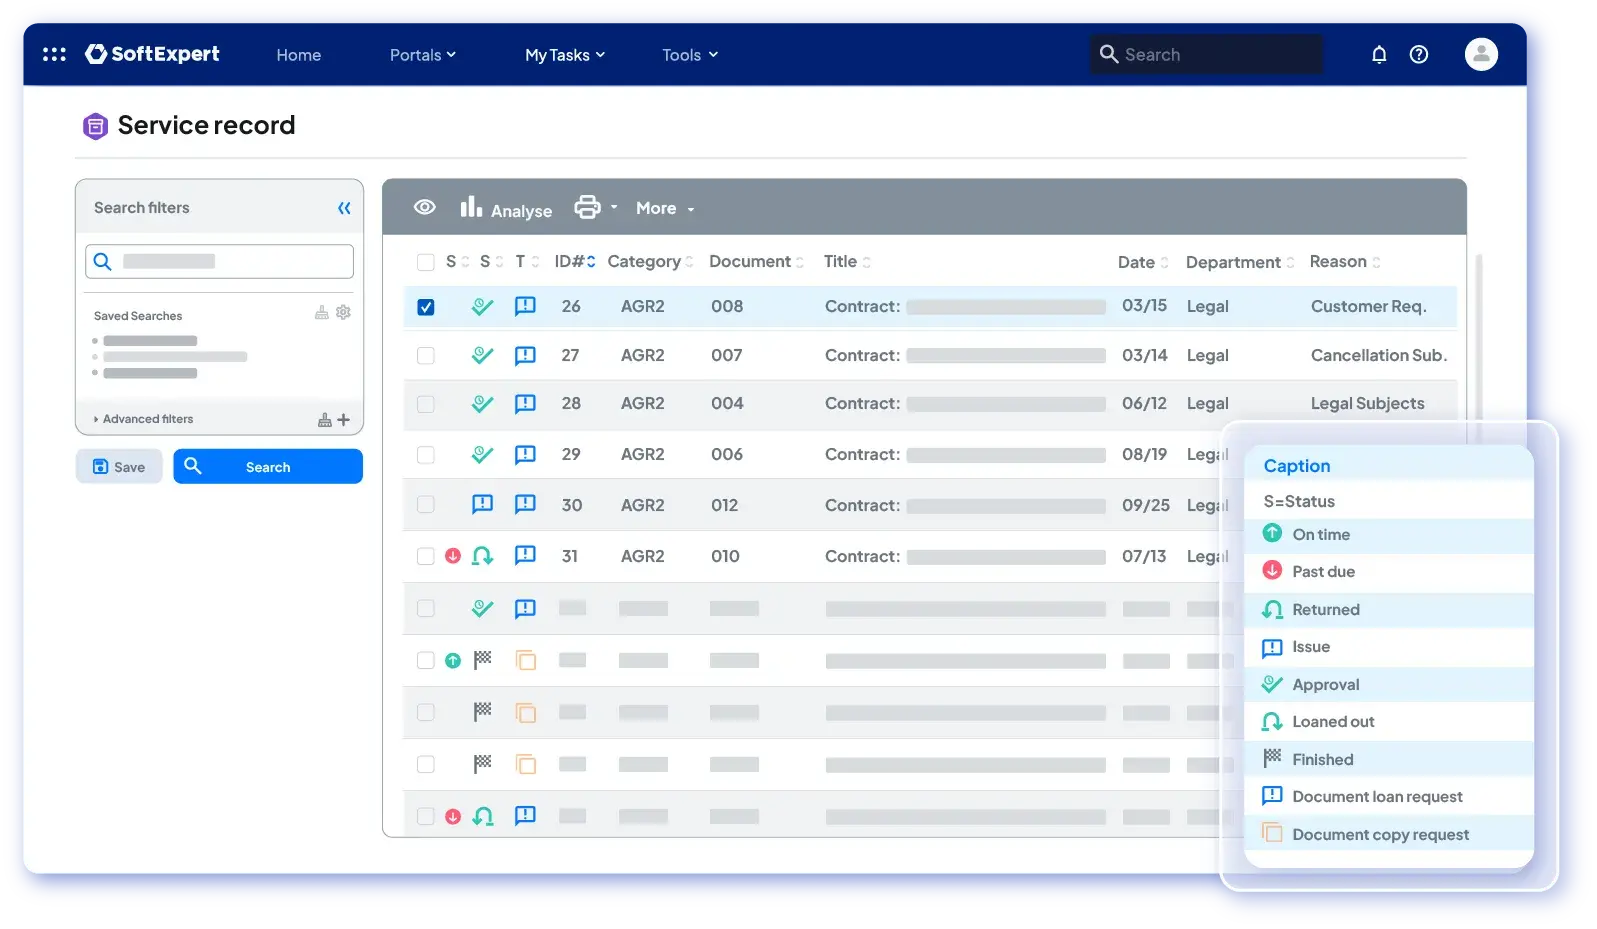Toggle the select-all header checkbox
Viewport: 1597px width, 929px height.
click(425, 262)
